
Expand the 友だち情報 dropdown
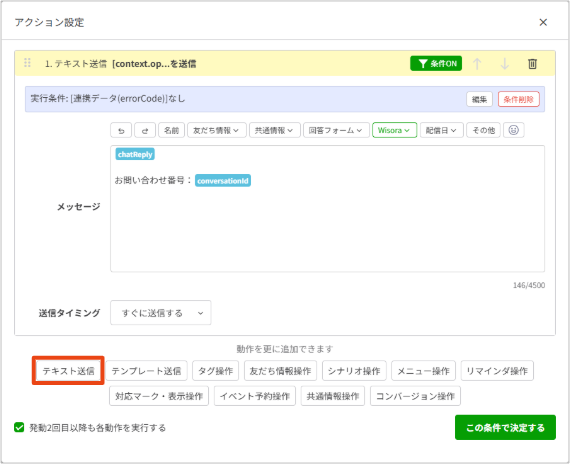217,130
